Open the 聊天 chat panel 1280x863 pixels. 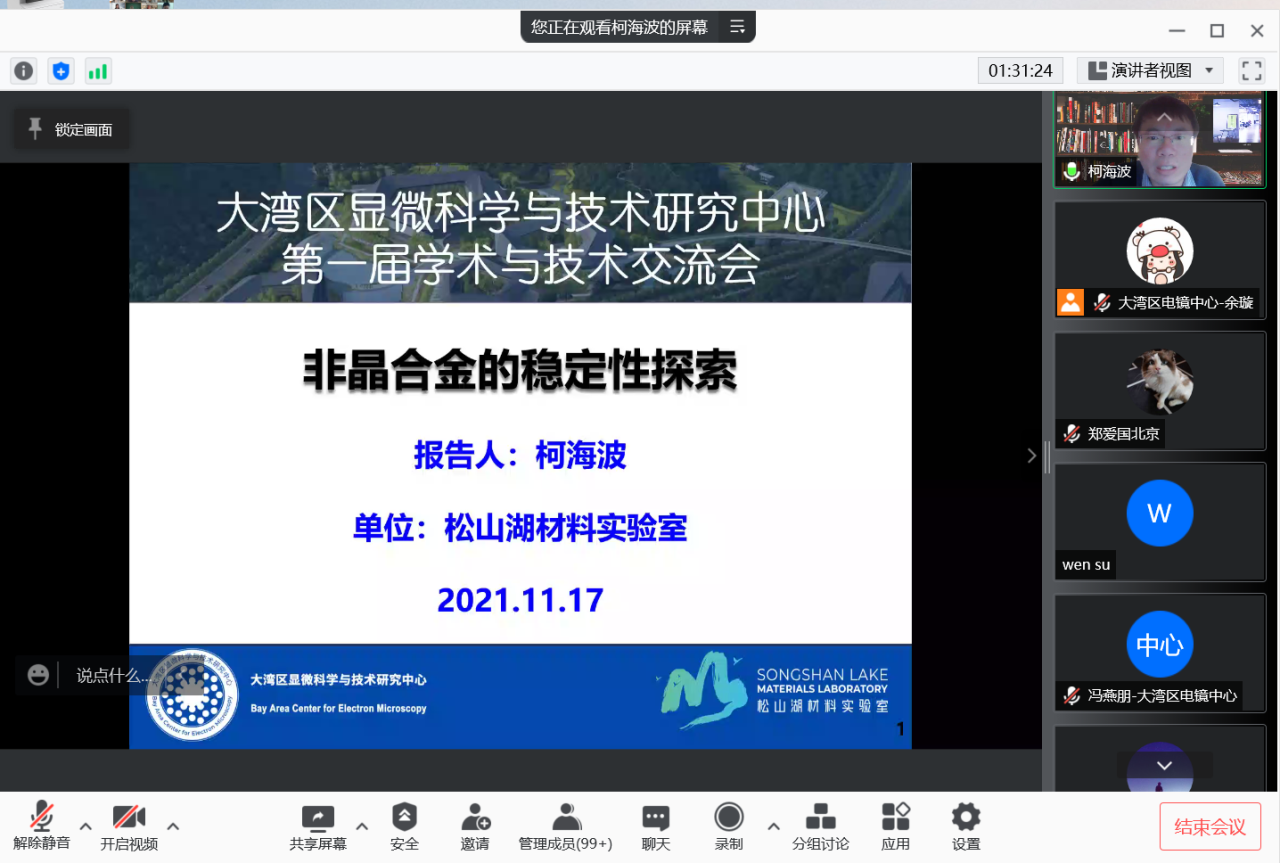[655, 826]
